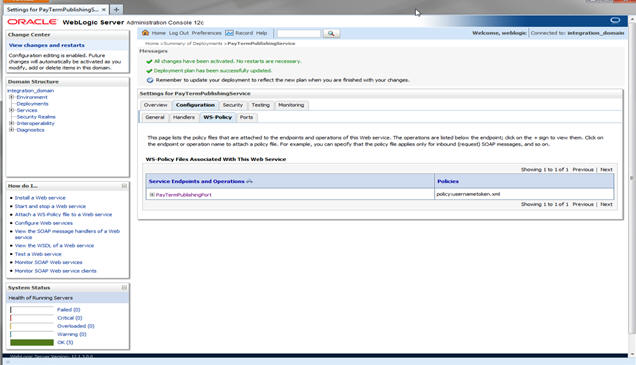Image resolution: width=636 pixels, height=365 pixels.
Task: Click the Interoperability tree link
Action: (x=35, y=123)
